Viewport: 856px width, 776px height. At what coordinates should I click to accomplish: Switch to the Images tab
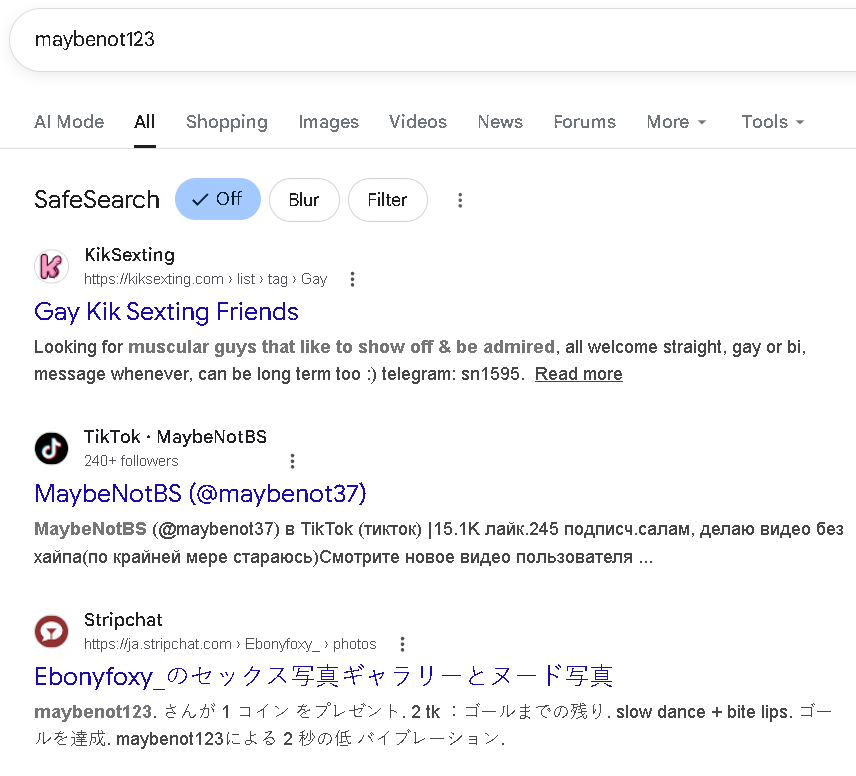328,122
